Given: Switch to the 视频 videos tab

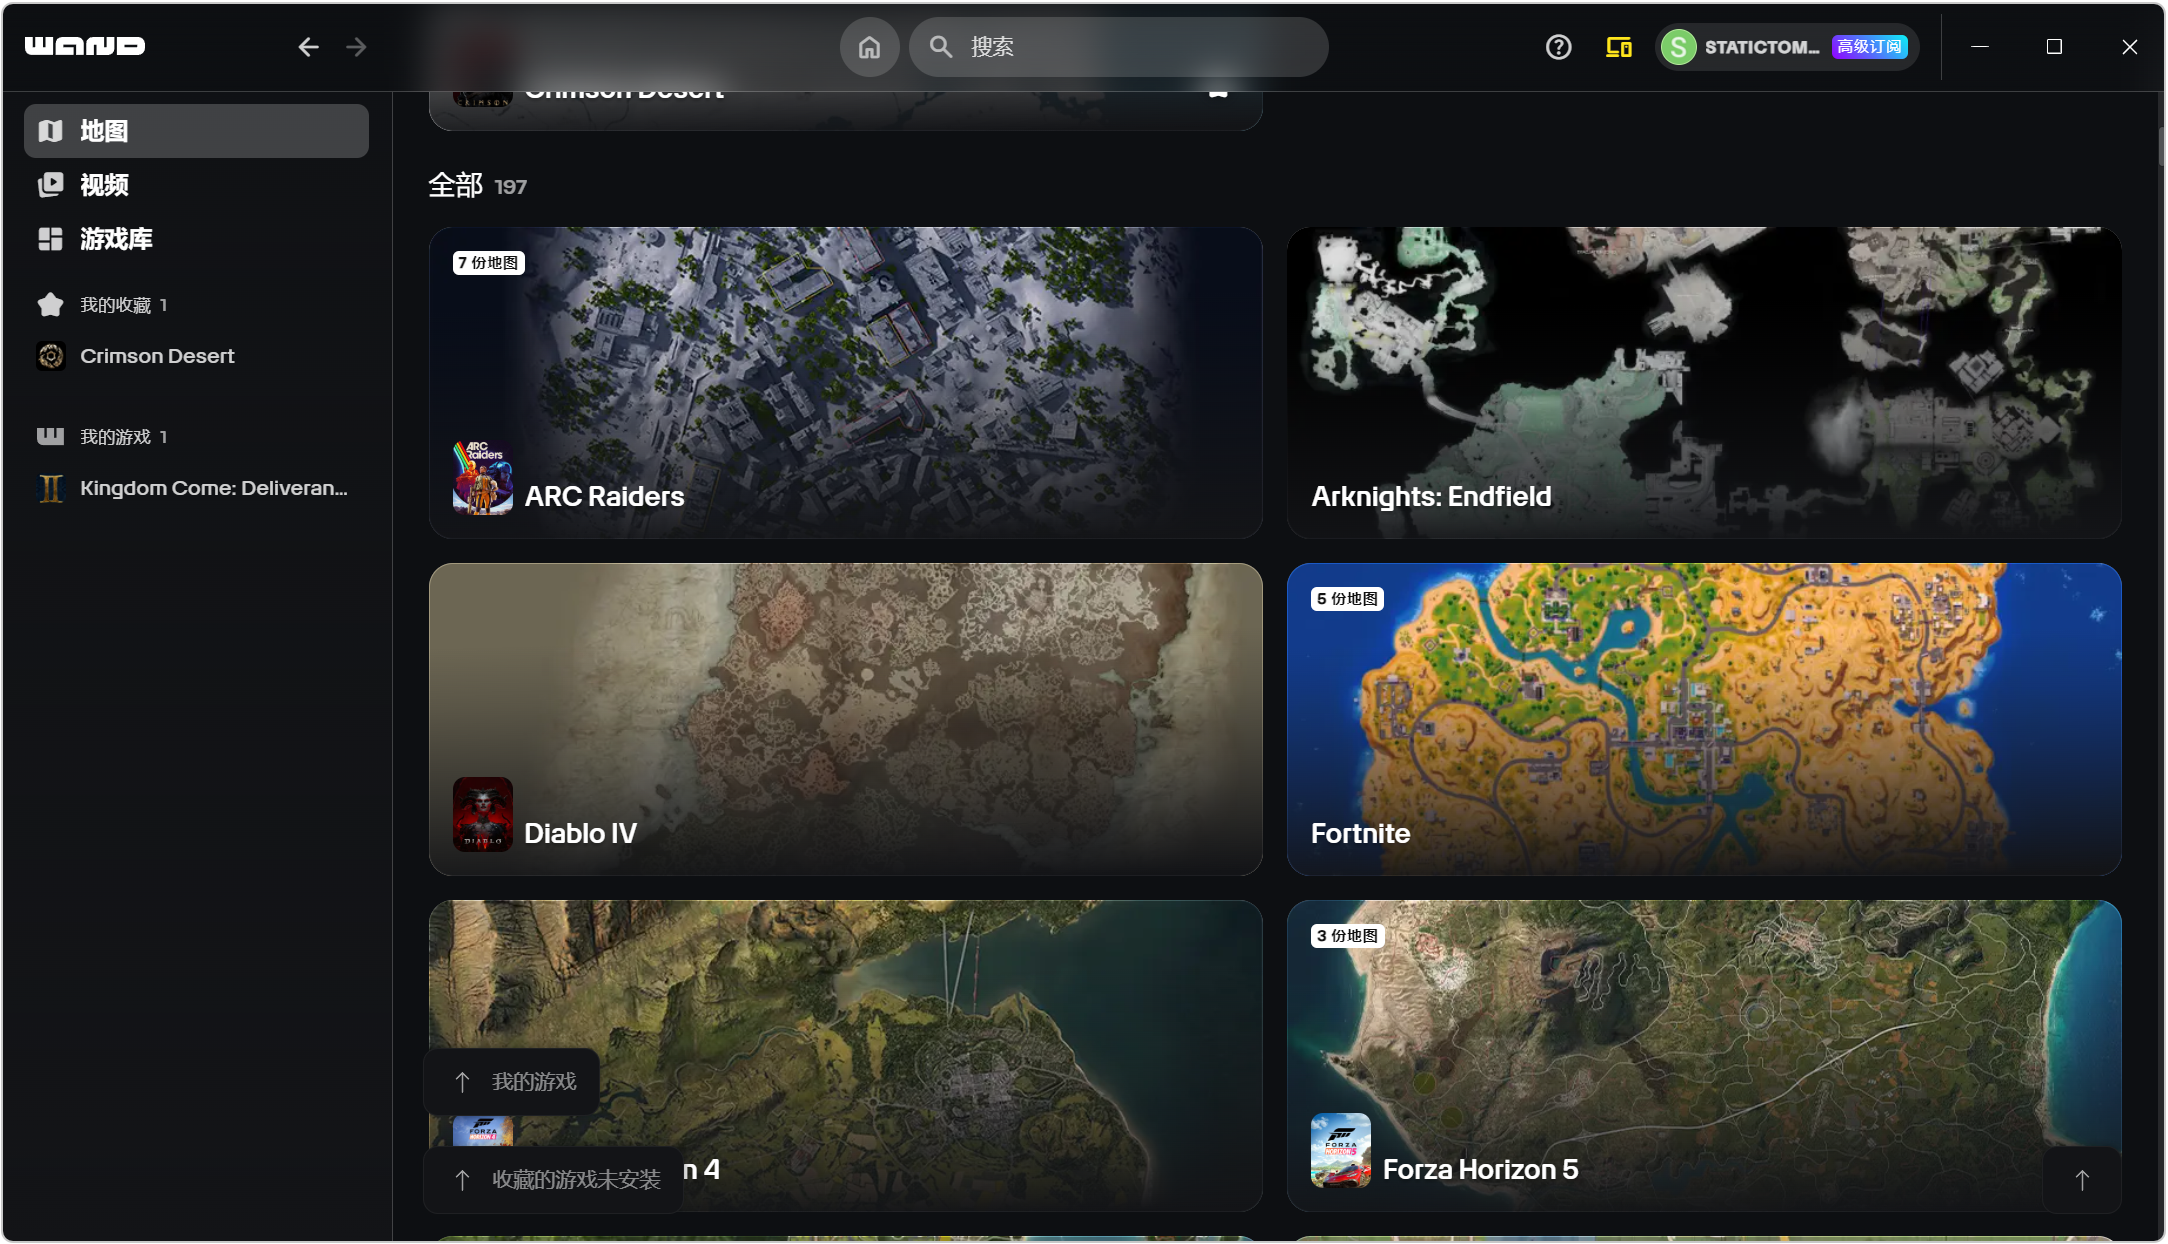Looking at the screenshot, I should [196, 185].
